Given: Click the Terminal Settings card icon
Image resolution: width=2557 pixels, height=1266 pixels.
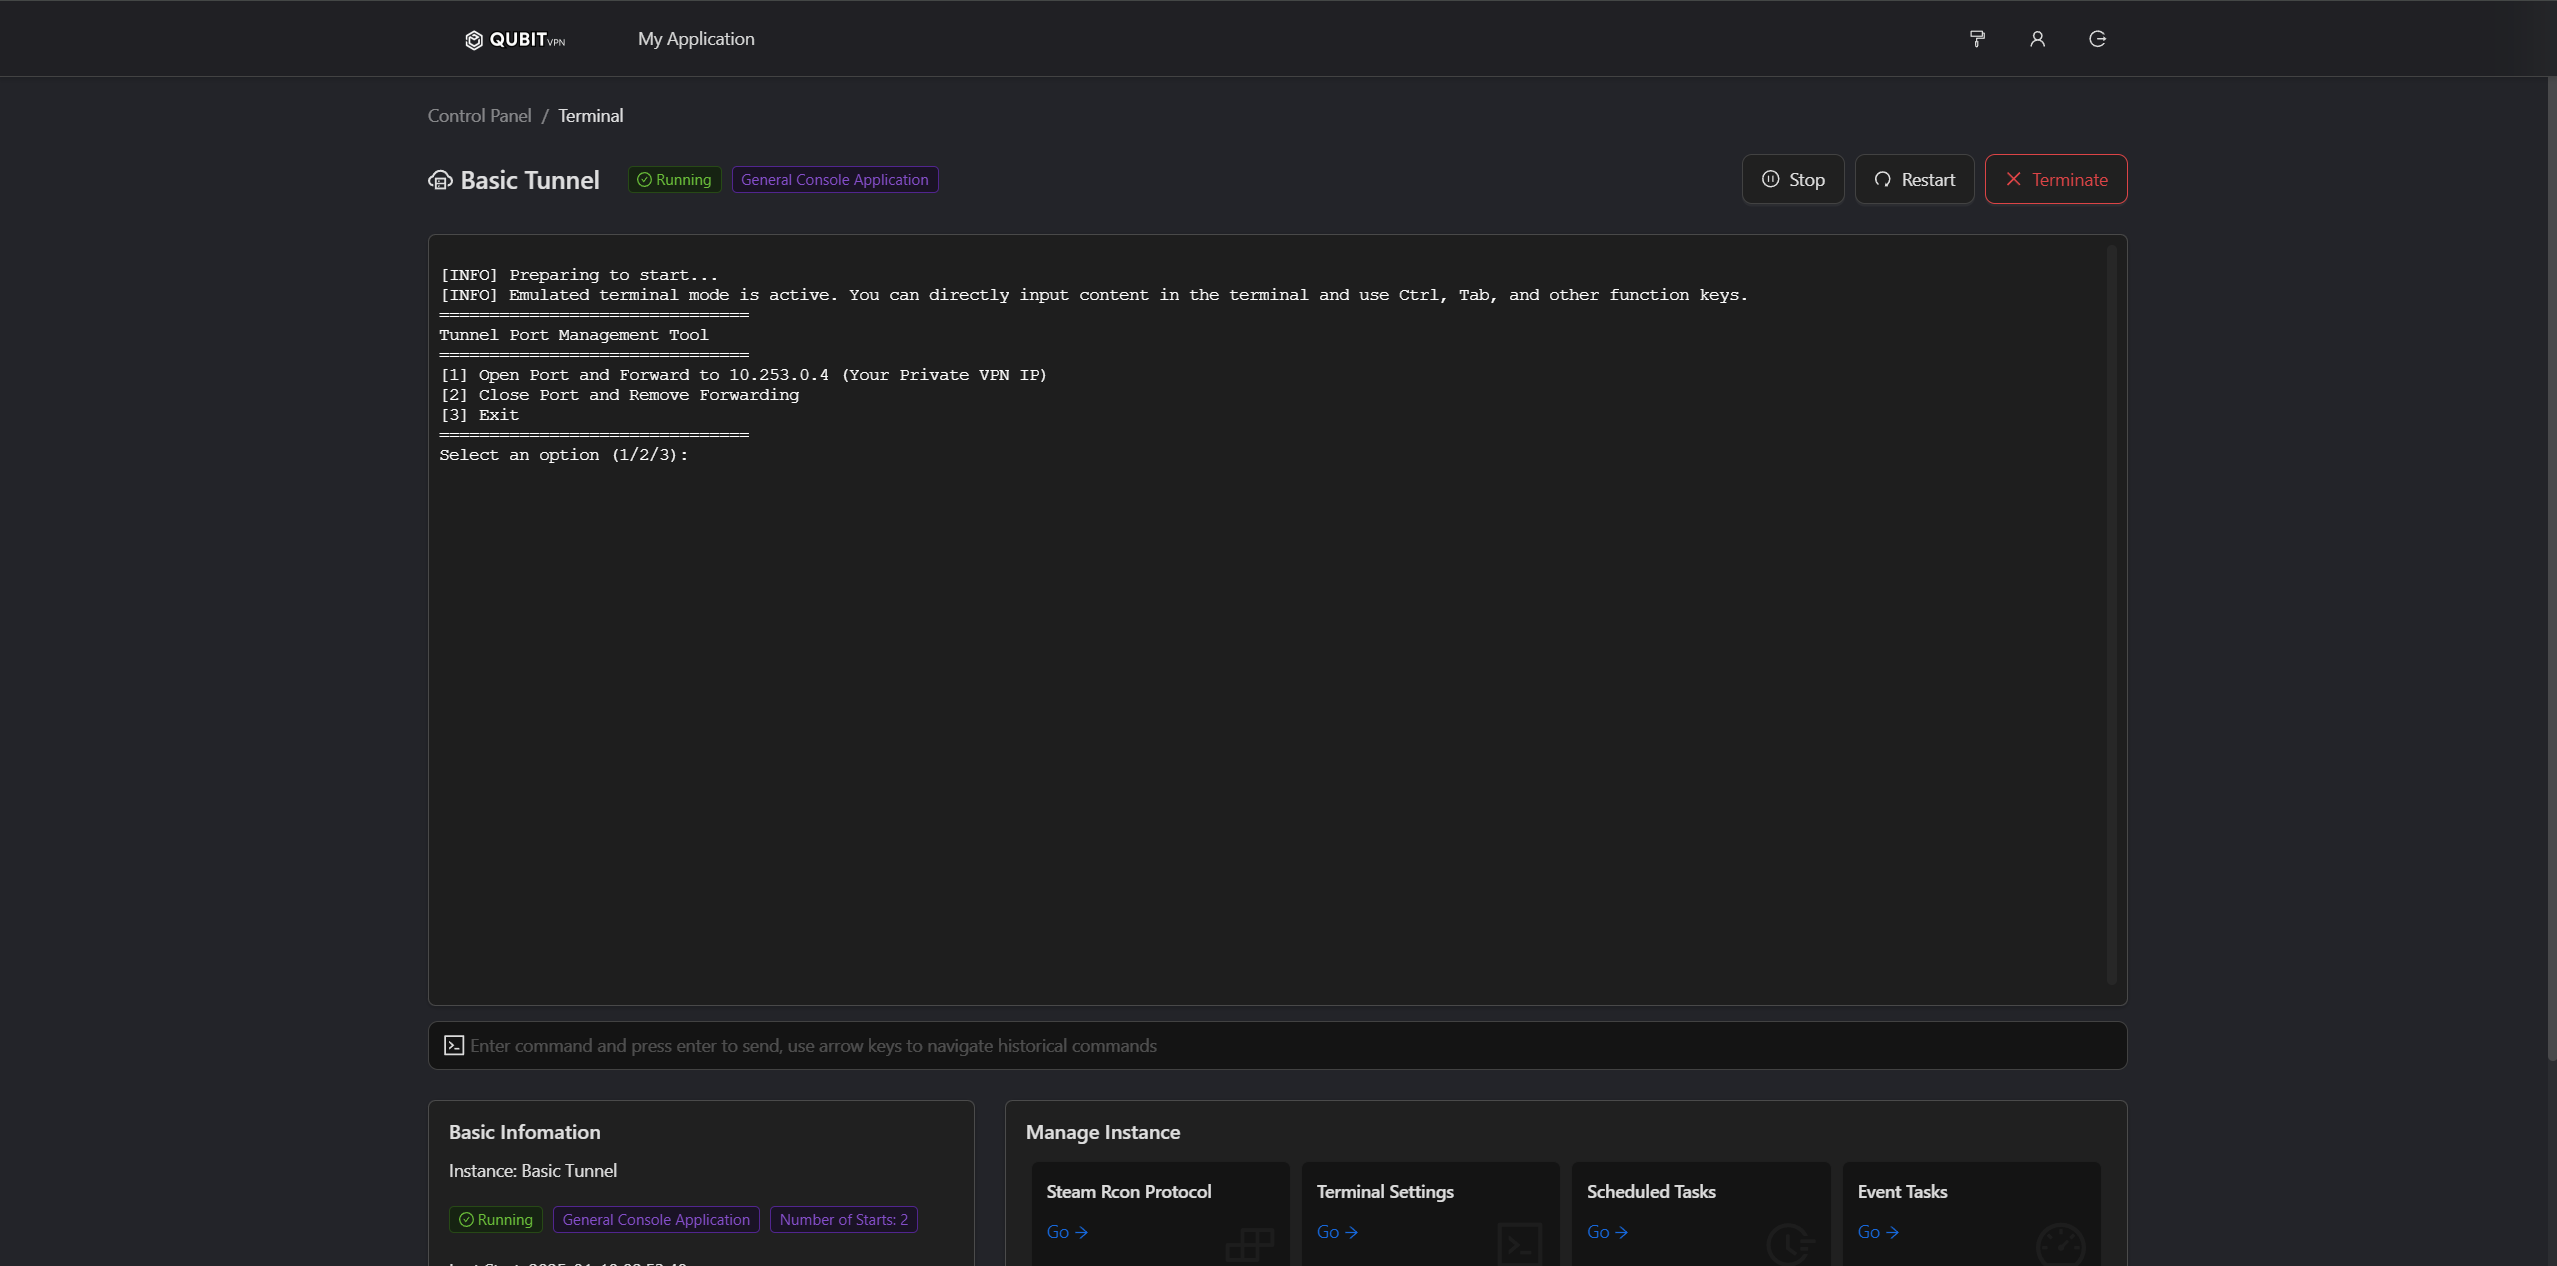Looking at the screenshot, I should (1519, 1242).
